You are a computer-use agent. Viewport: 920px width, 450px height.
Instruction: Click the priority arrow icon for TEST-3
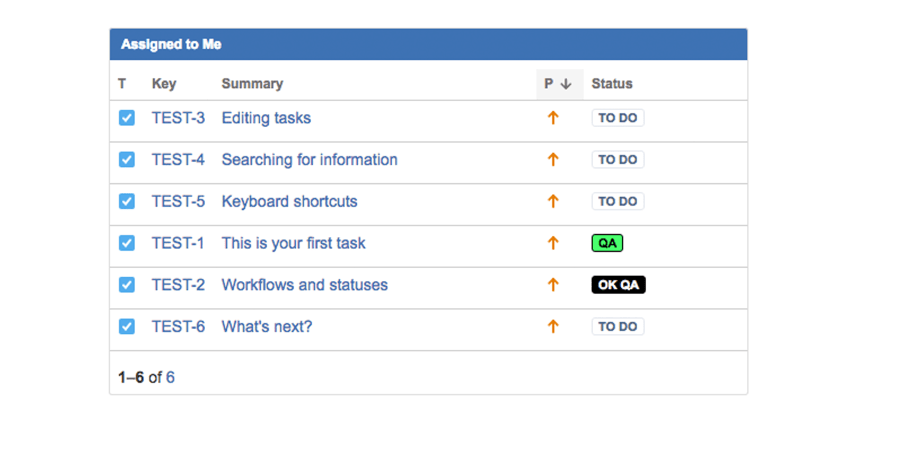click(552, 118)
